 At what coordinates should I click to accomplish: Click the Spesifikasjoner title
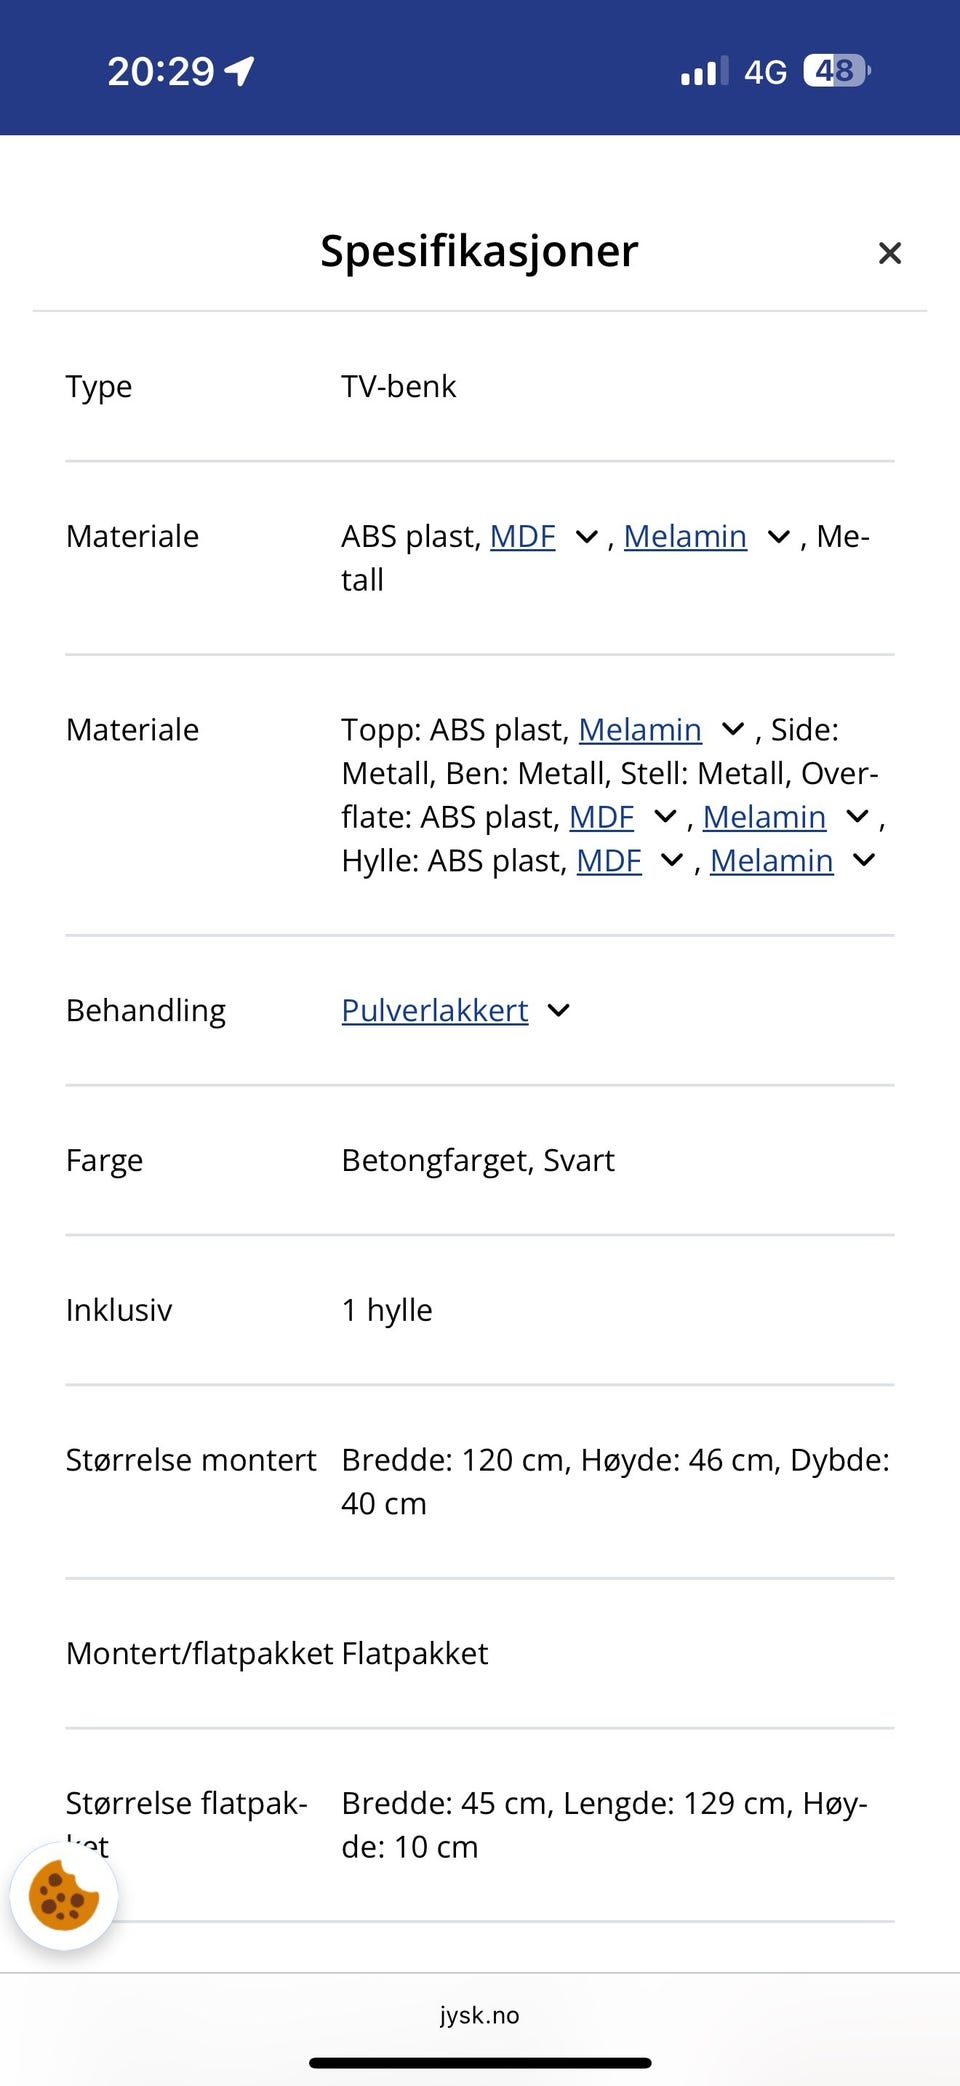click(x=478, y=252)
